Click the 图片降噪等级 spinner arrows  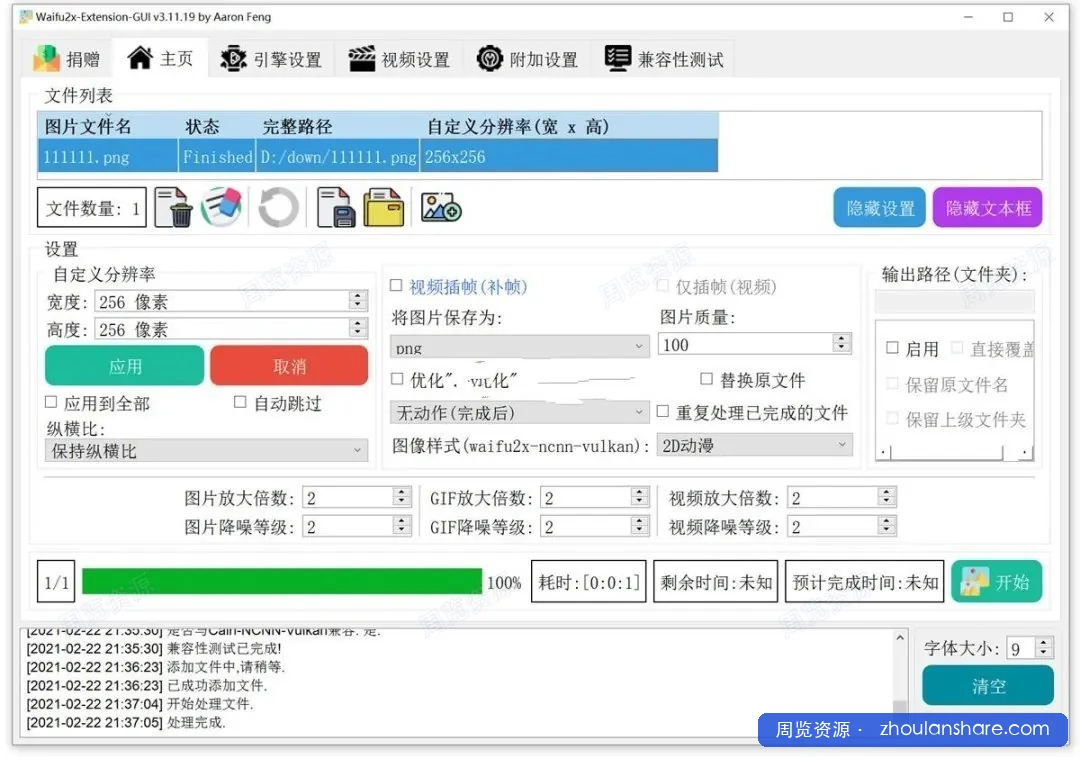(402, 526)
